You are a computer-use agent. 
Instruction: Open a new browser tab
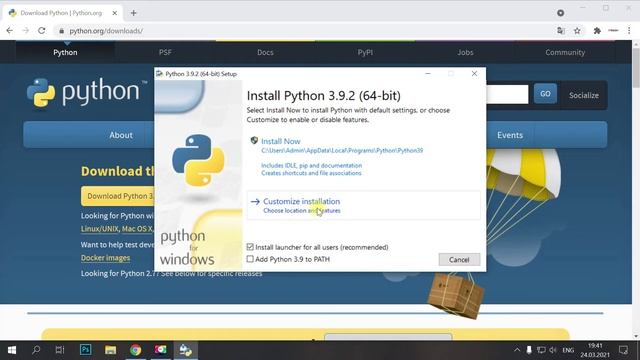[133, 13]
